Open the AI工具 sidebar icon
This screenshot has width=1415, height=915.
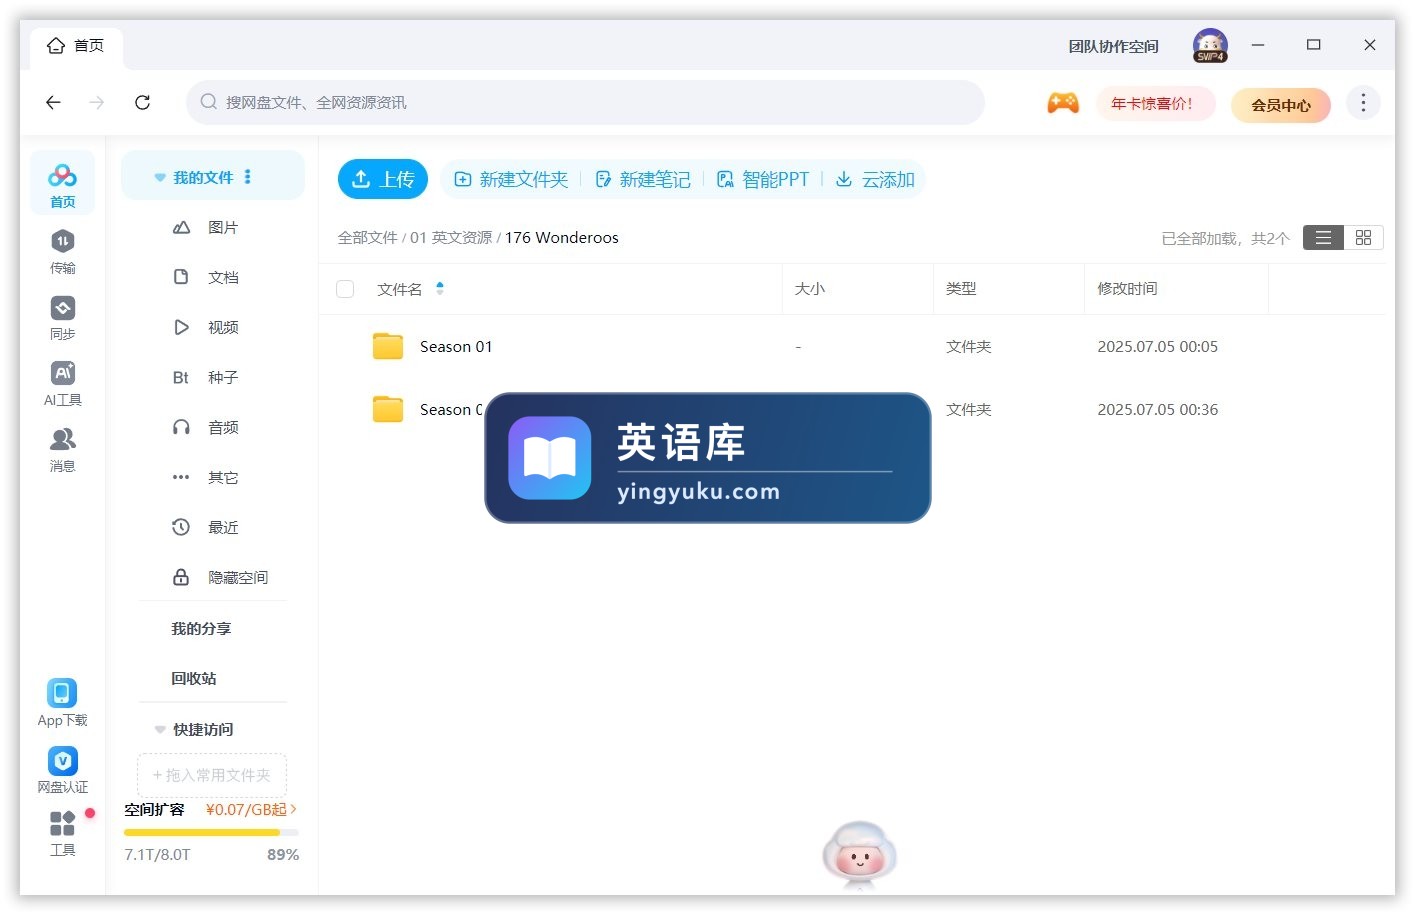(x=62, y=383)
